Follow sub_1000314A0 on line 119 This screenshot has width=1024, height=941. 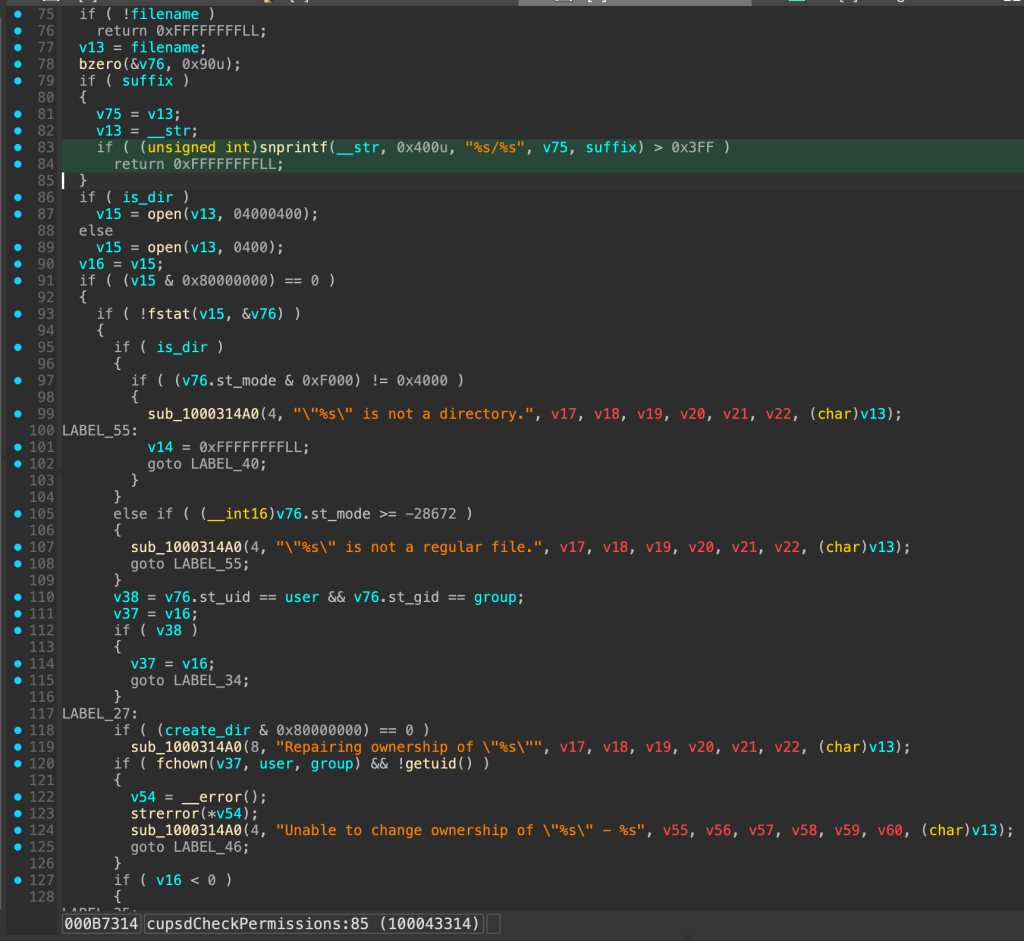tap(186, 747)
